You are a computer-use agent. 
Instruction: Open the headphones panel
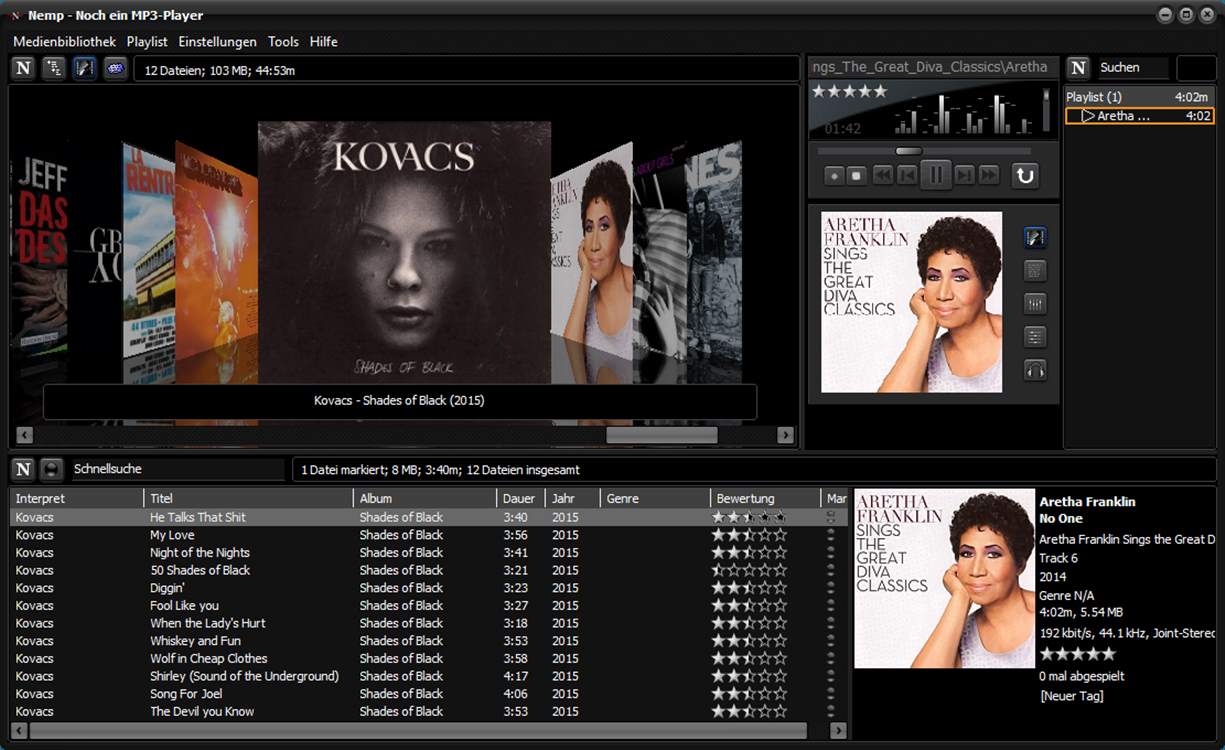click(x=1035, y=370)
